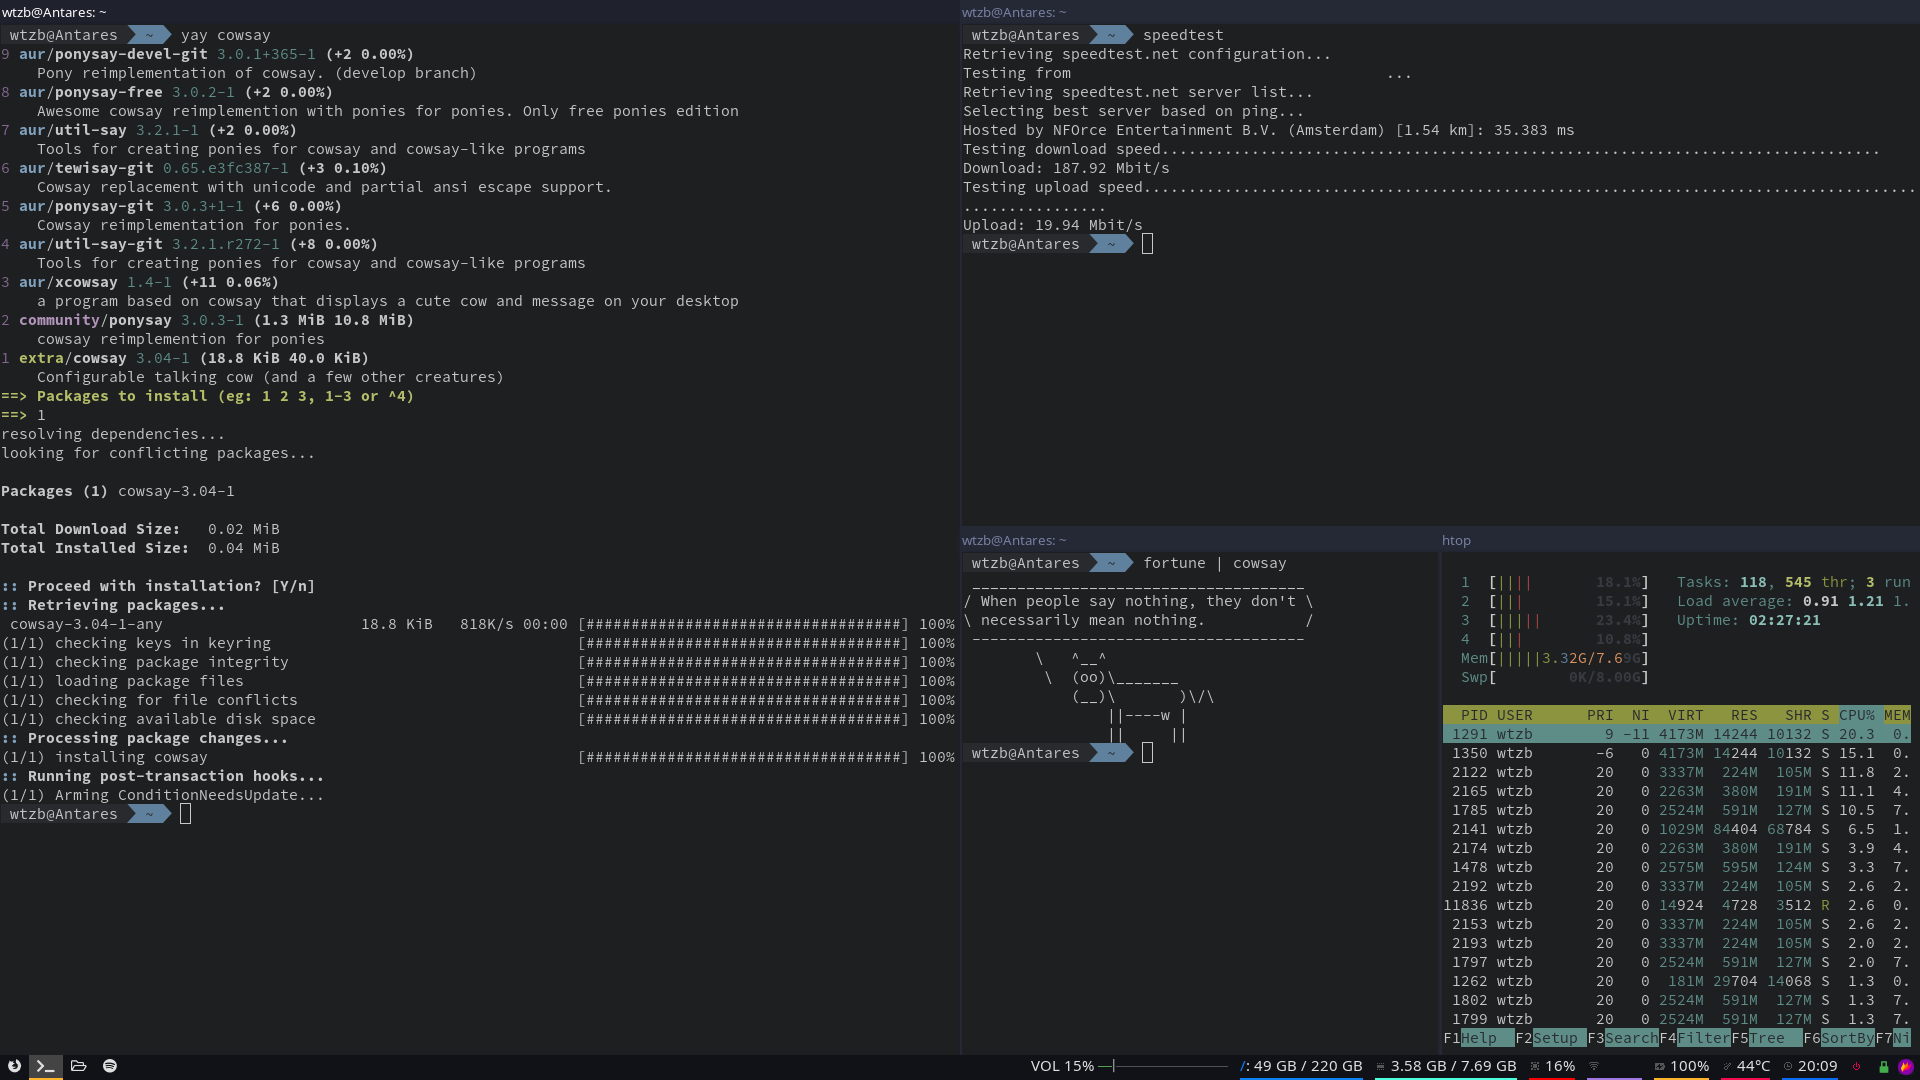1920x1080 pixels.
Task: Select htop process row PID 2122
Action: pos(1677,772)
